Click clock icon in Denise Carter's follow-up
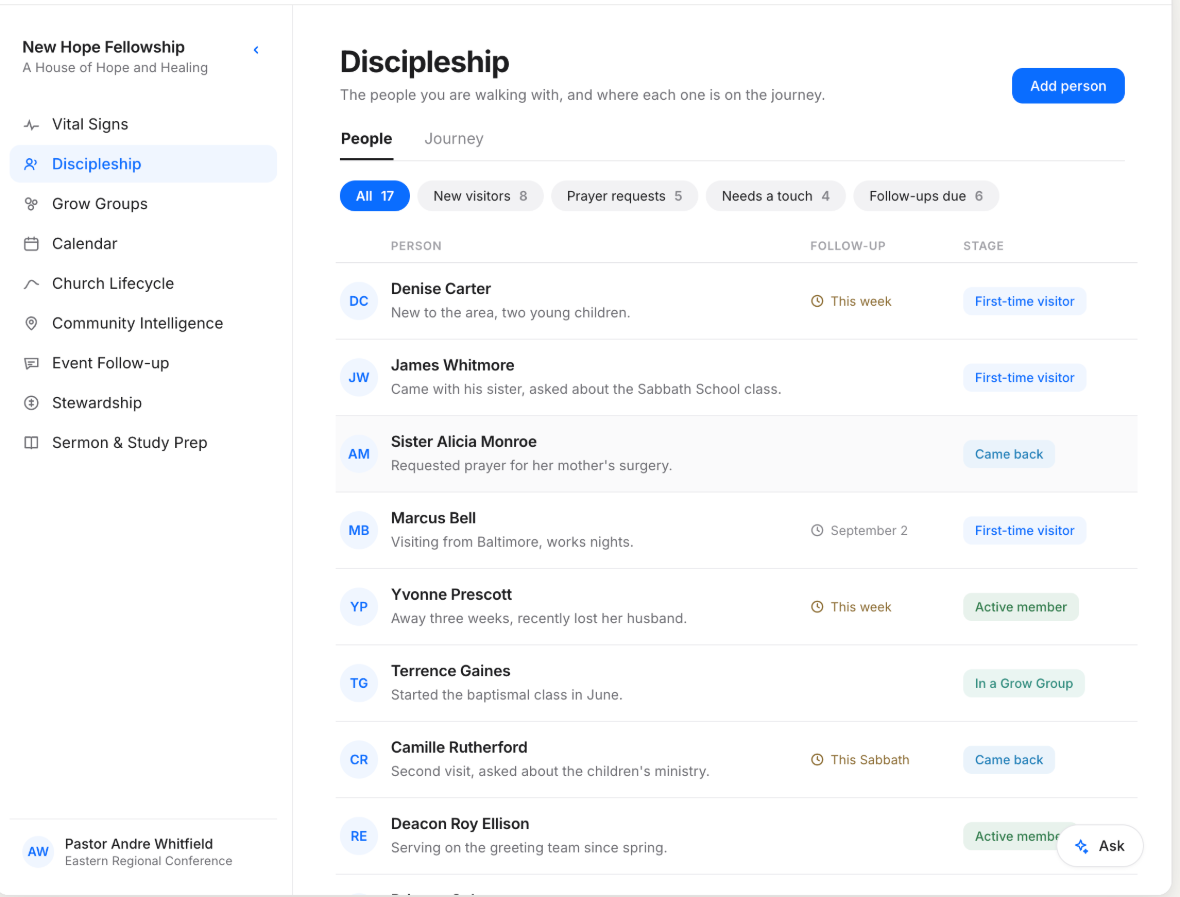 click(817, 301)
